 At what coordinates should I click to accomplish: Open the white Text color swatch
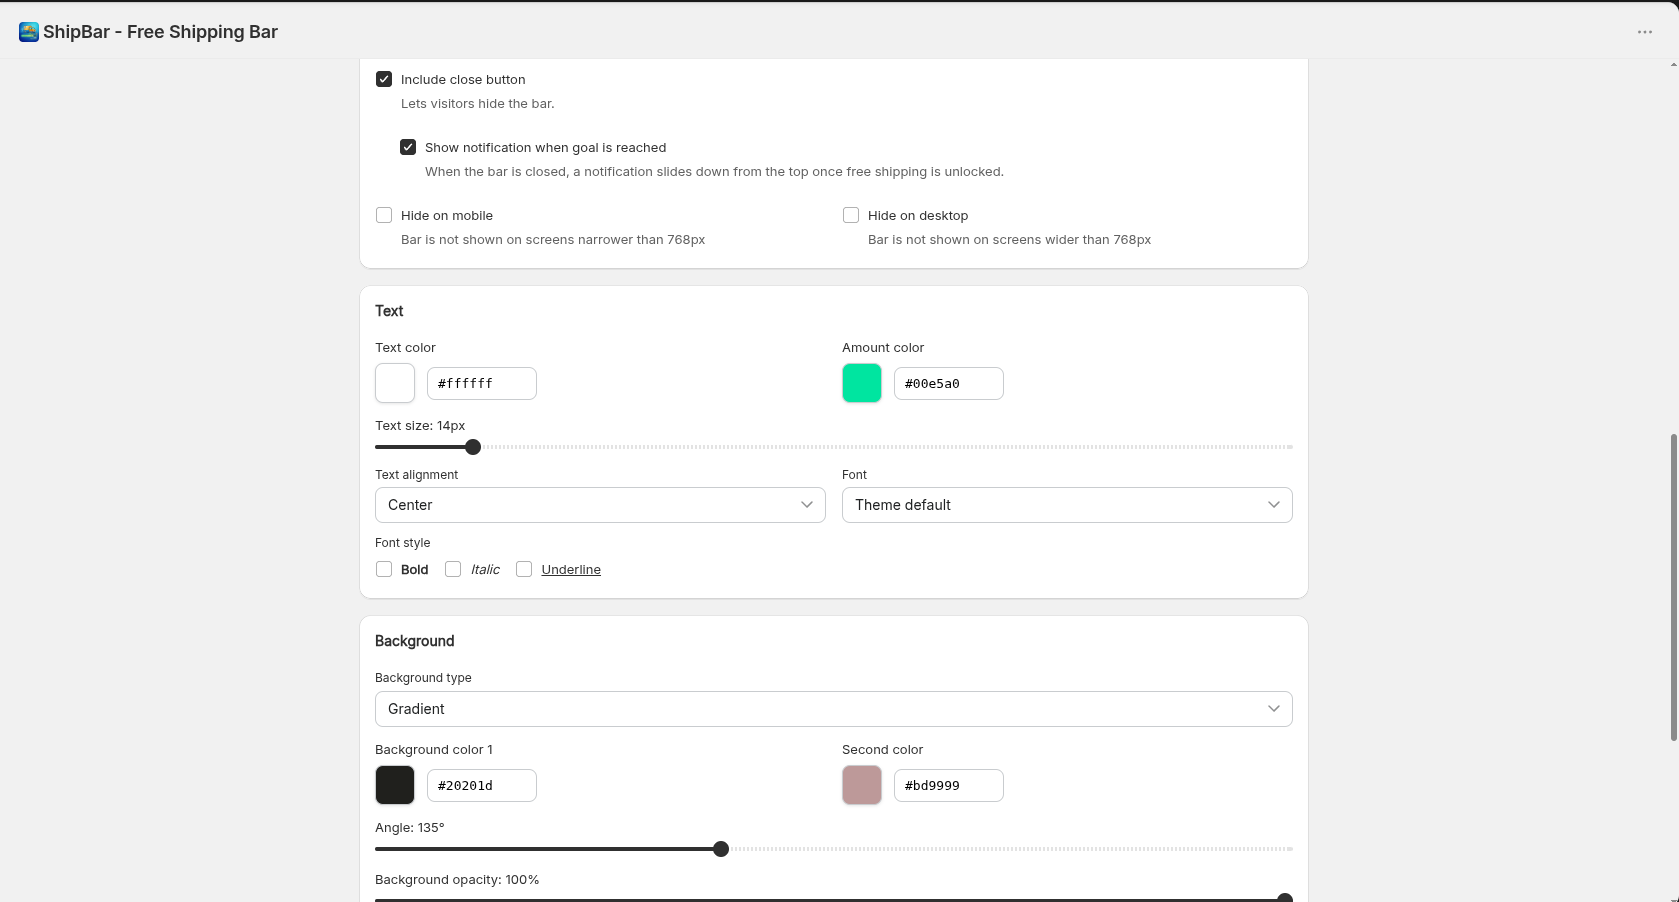pyautogui.click(x=395, y=383)
